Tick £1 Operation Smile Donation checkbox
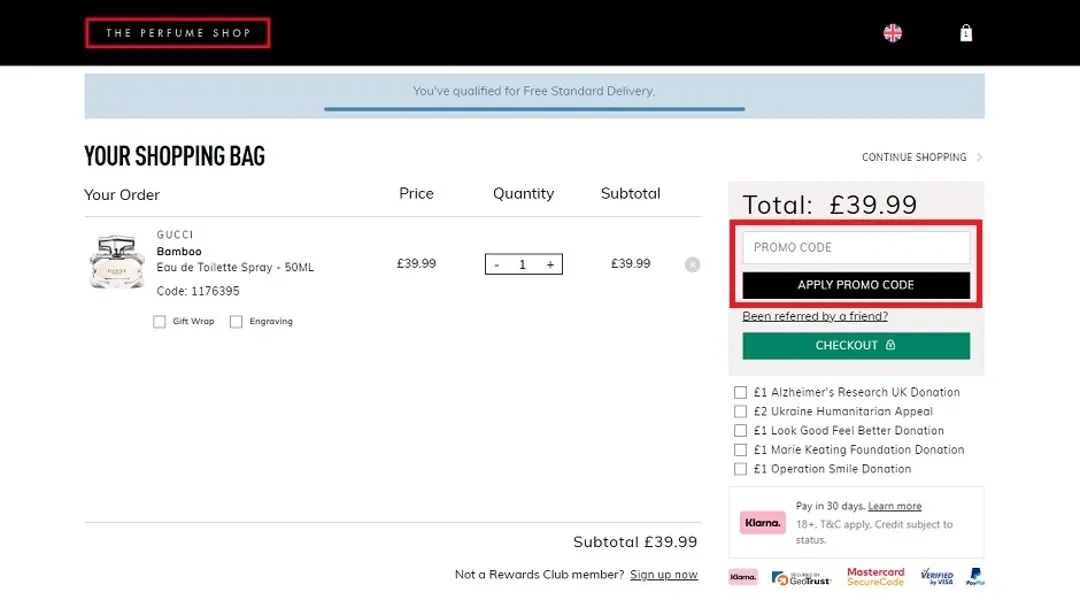Viewport: 1080px width, 600px height. click(x=740, y=469)
